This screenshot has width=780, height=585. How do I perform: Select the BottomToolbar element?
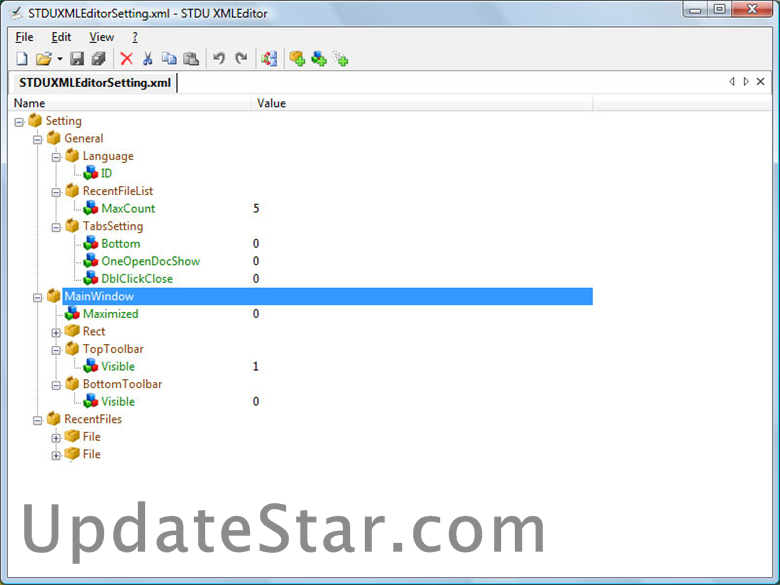122,384
